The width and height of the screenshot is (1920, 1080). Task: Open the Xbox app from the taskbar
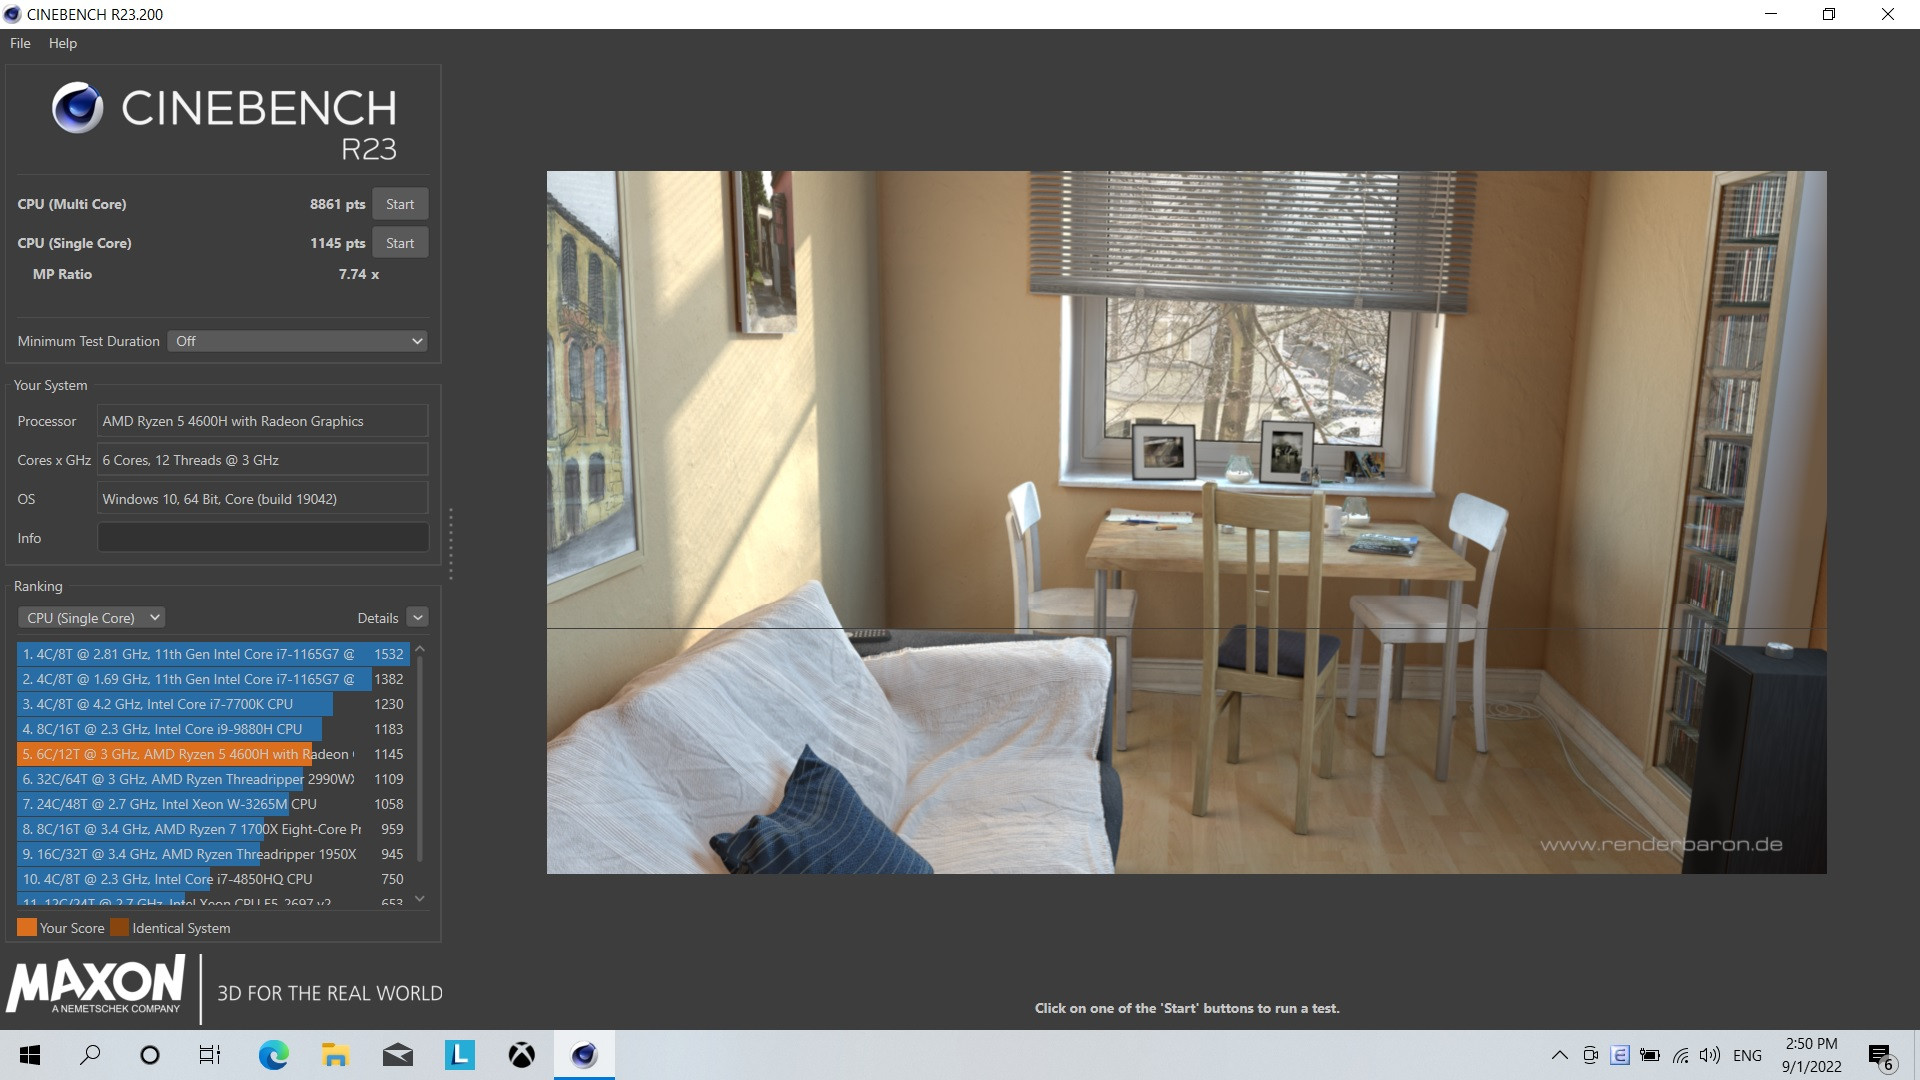tap(522, 1055)
